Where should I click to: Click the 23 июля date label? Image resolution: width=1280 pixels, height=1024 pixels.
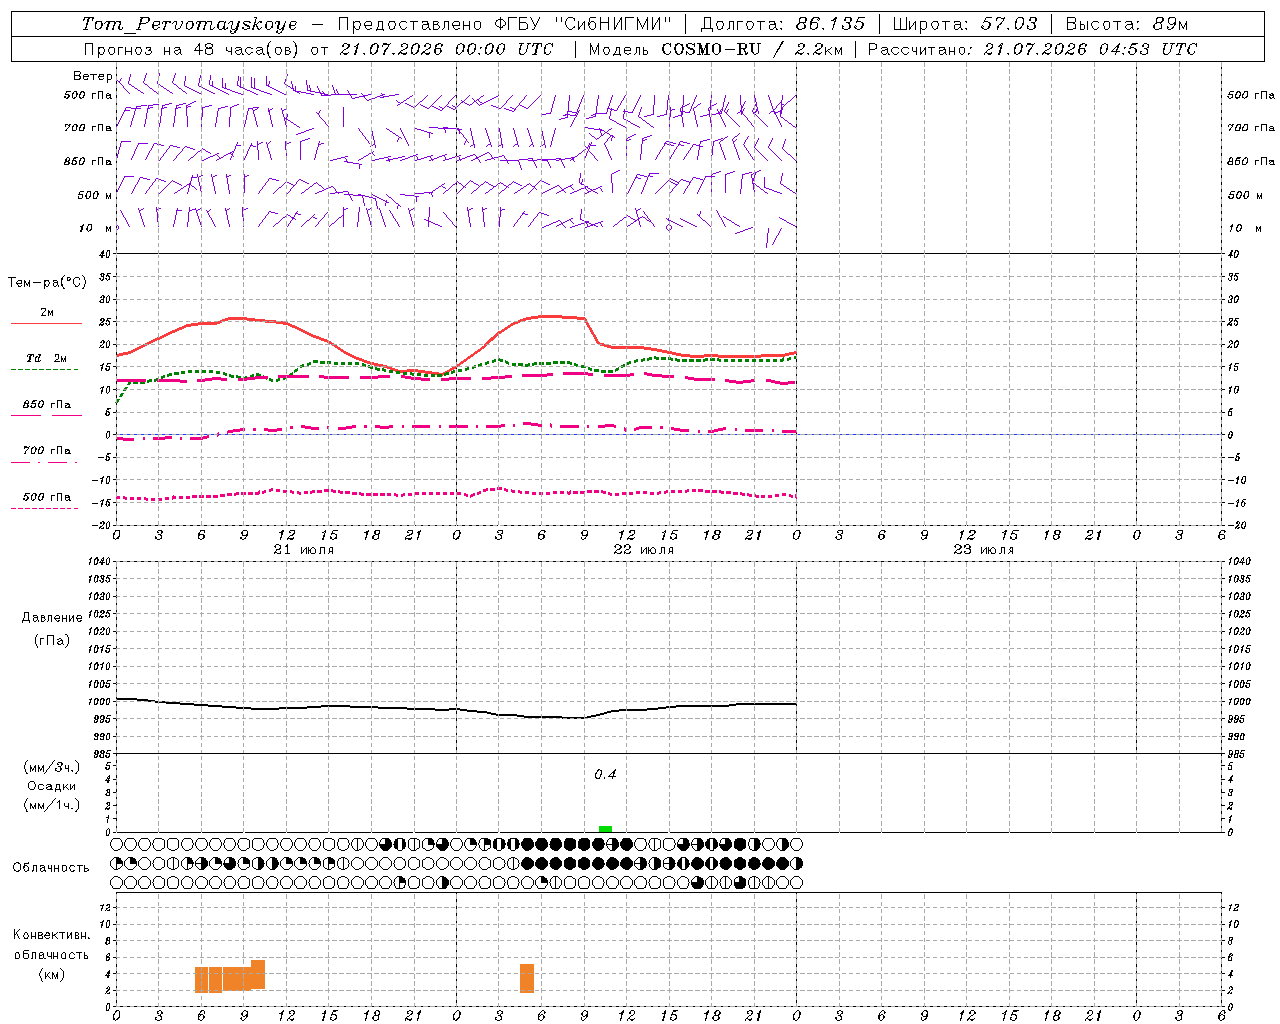(984, 550)
